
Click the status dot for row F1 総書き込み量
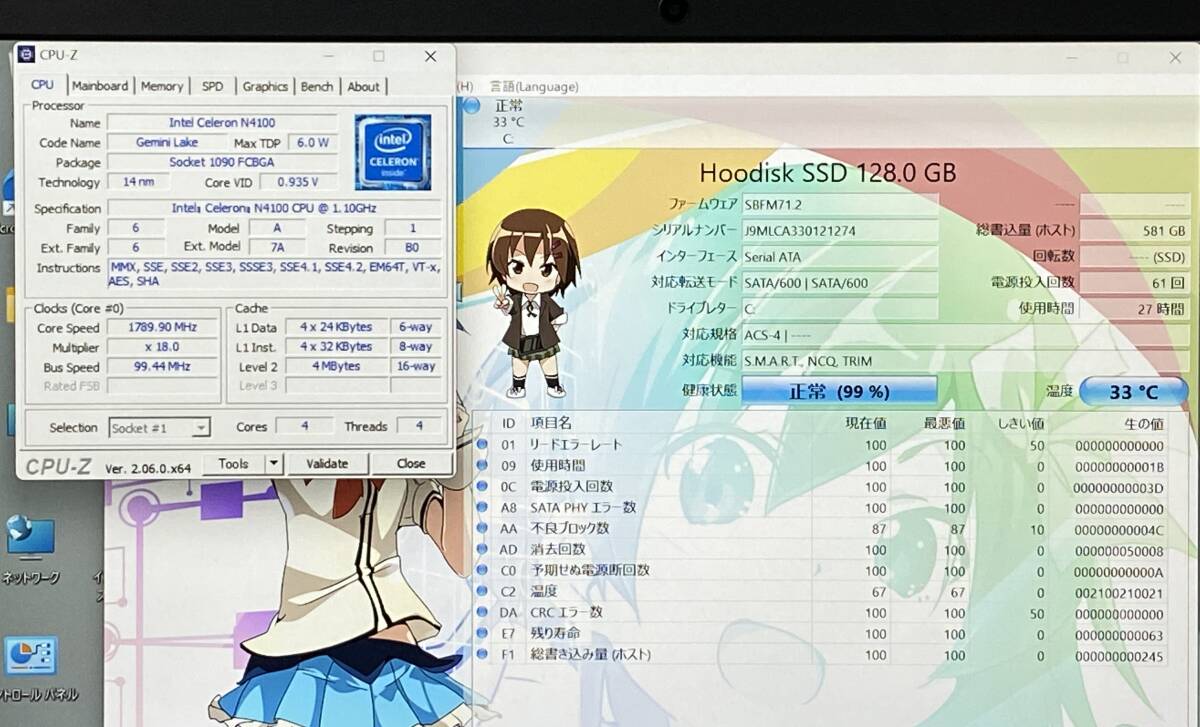482,655
